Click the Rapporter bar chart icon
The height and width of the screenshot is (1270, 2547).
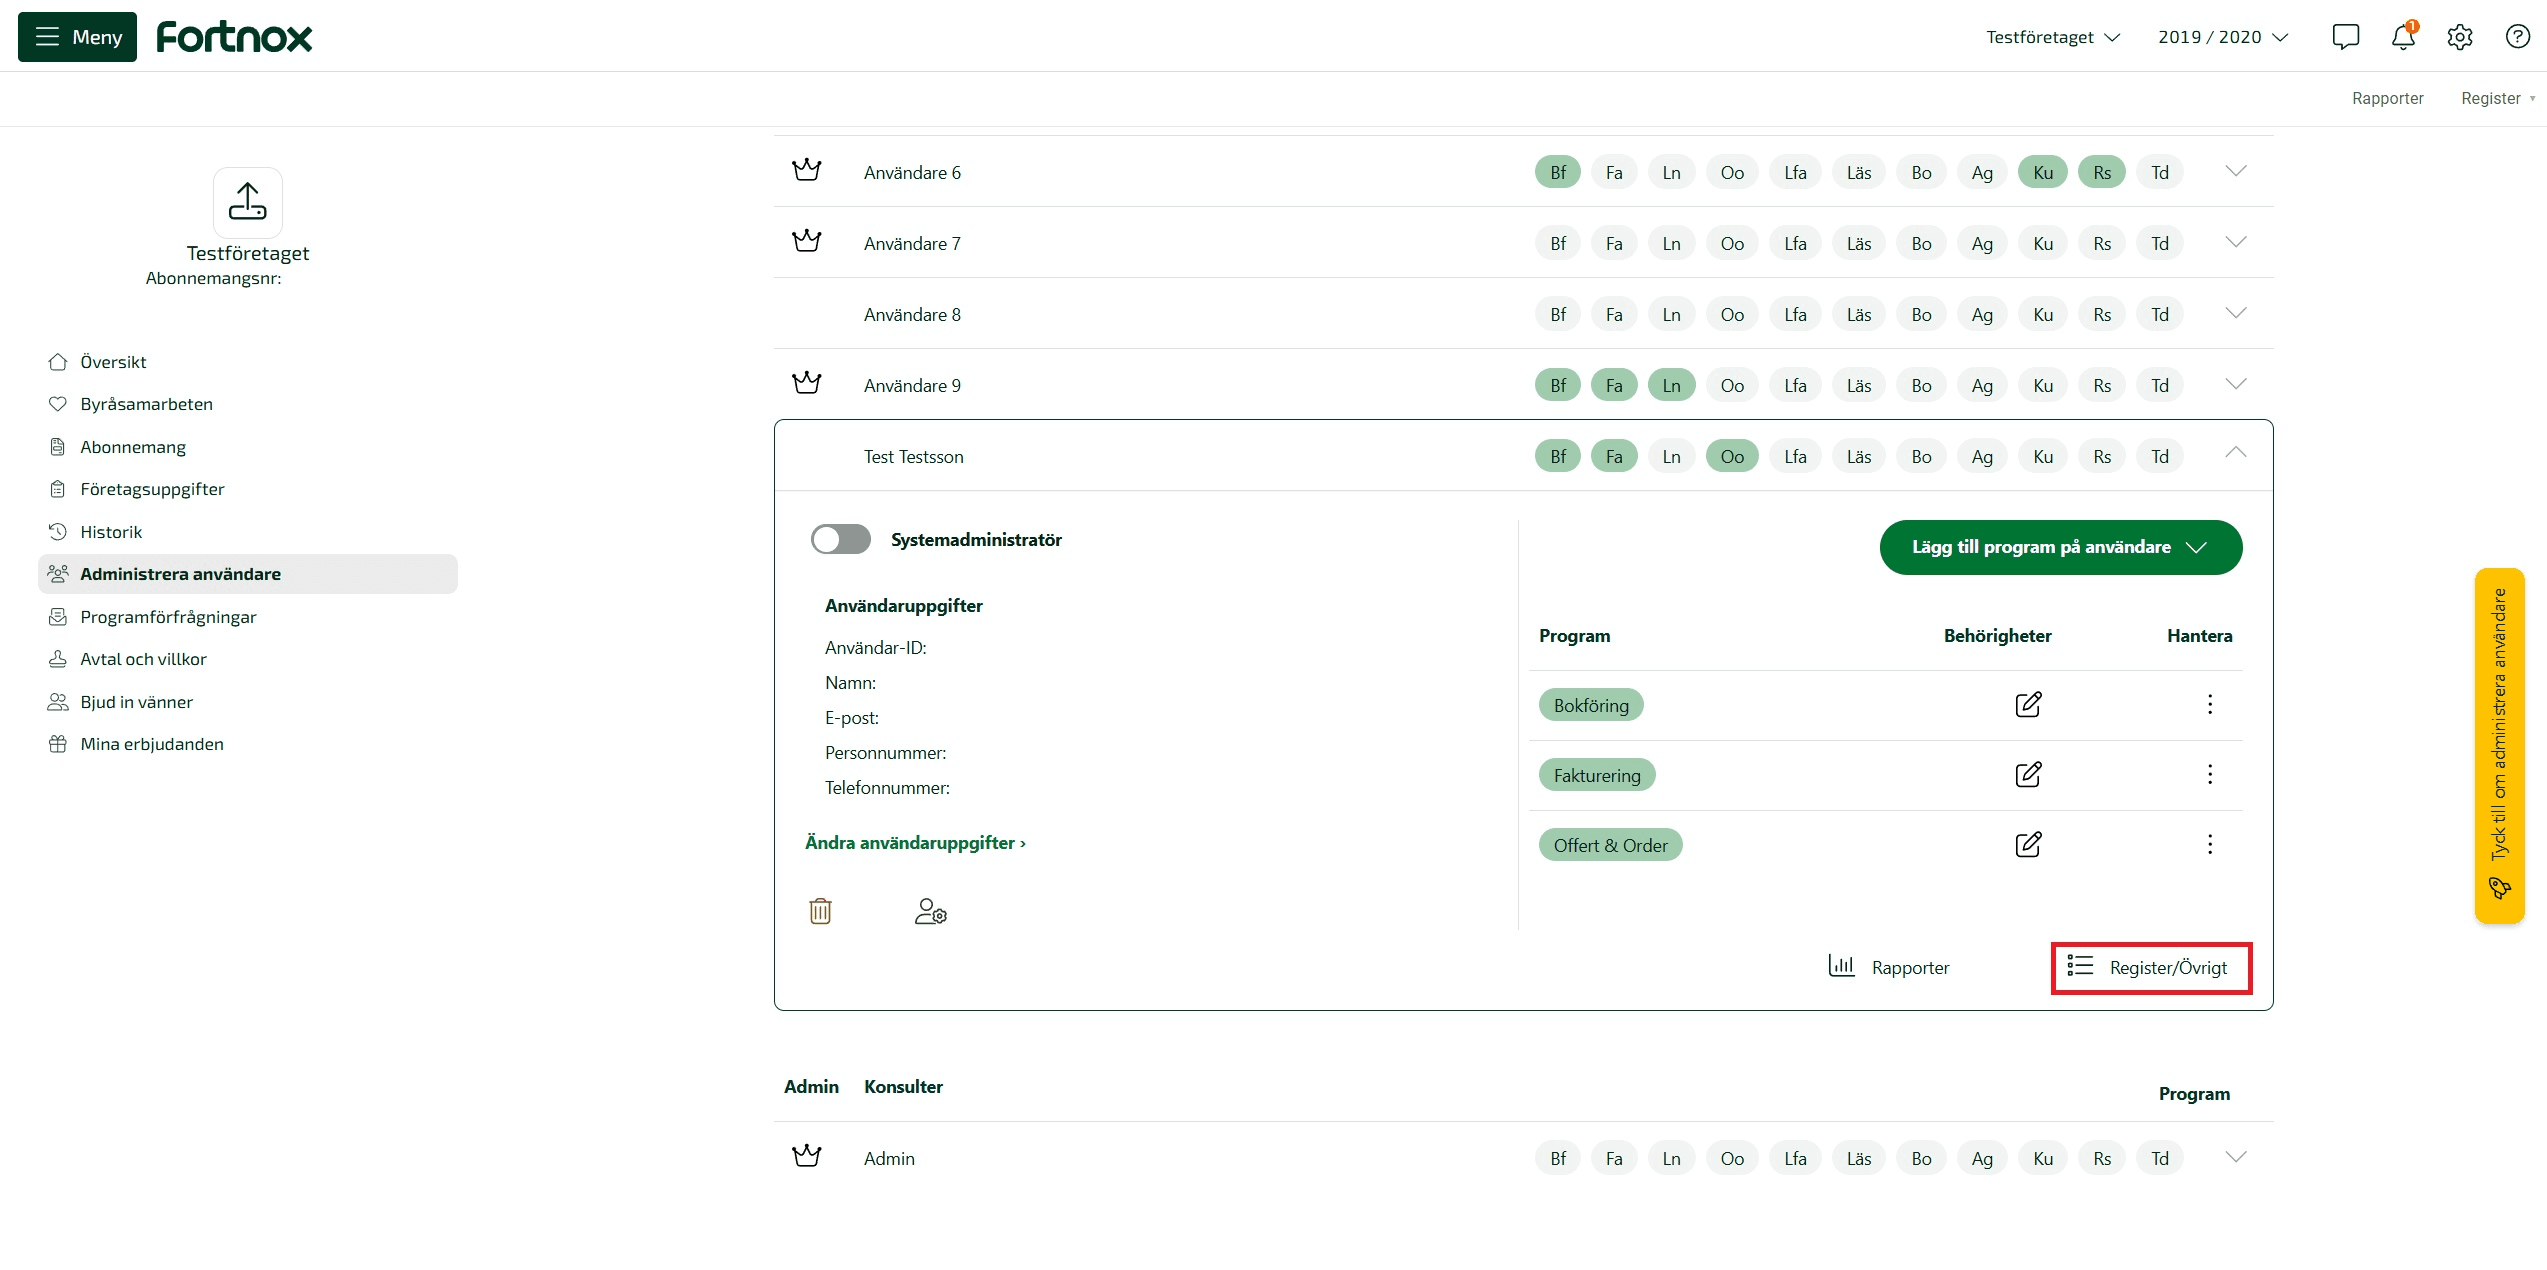click(x=1839, y=966)
